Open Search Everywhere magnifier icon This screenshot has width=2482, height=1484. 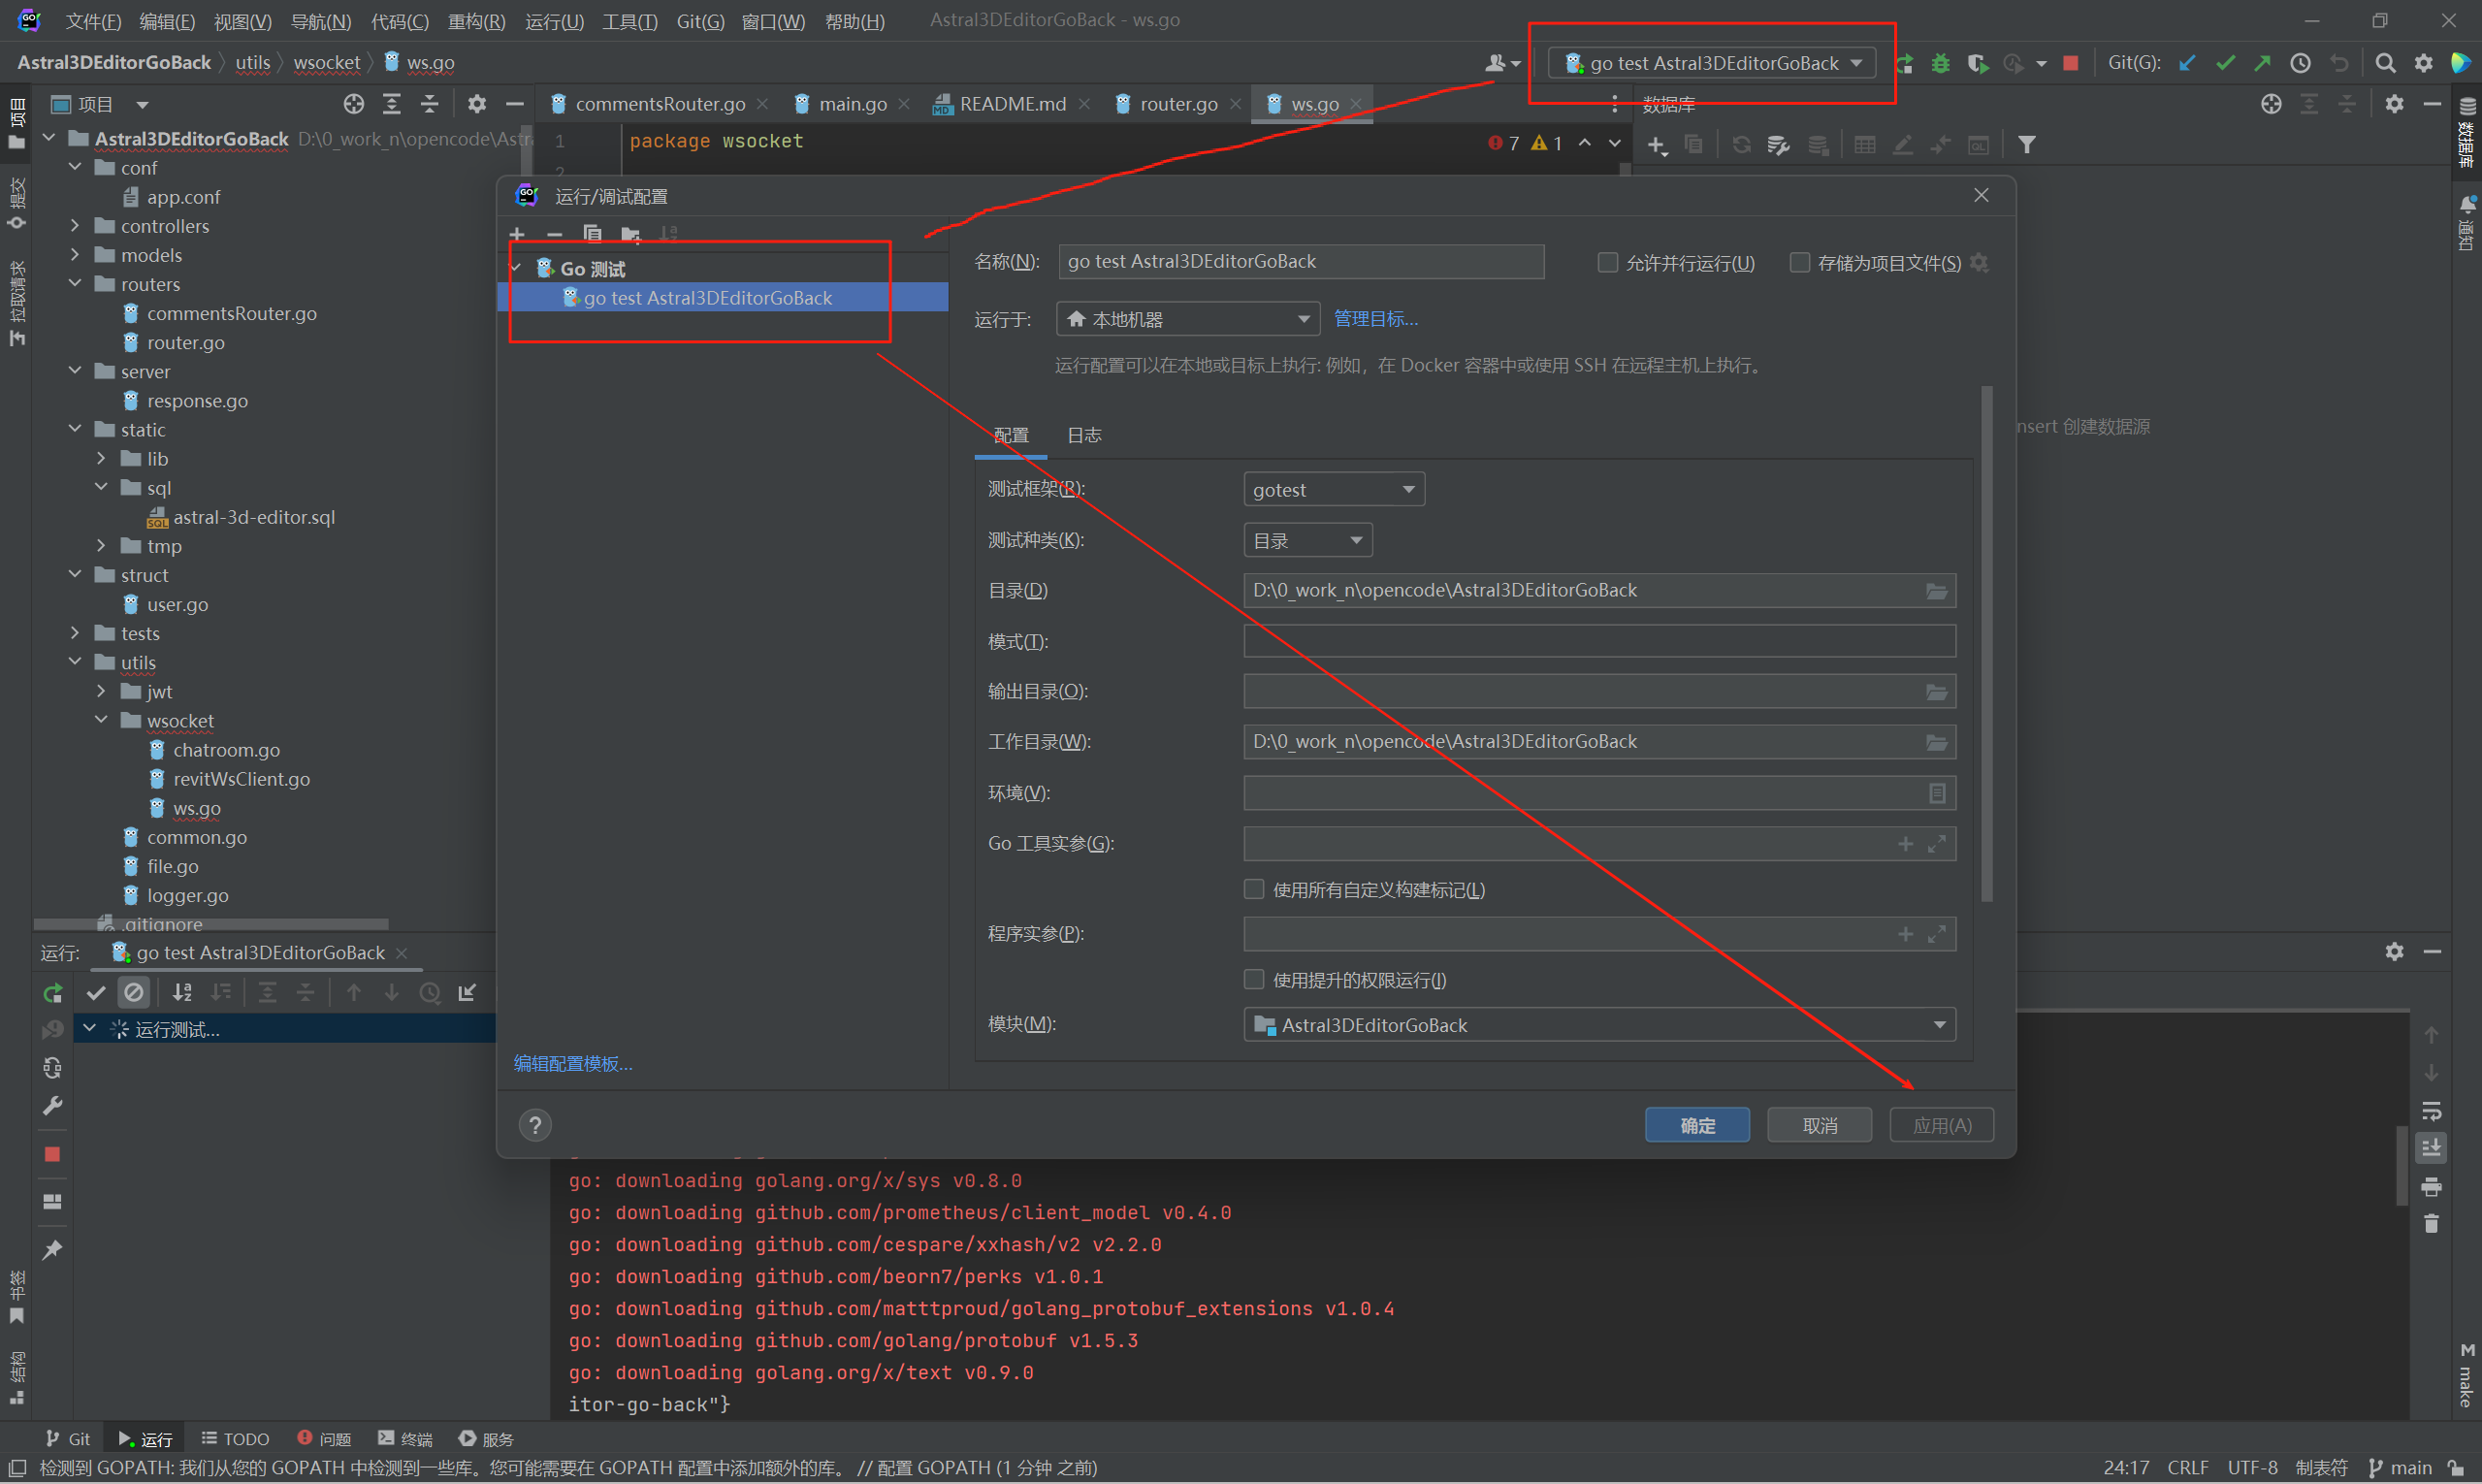pos(2385,63)
